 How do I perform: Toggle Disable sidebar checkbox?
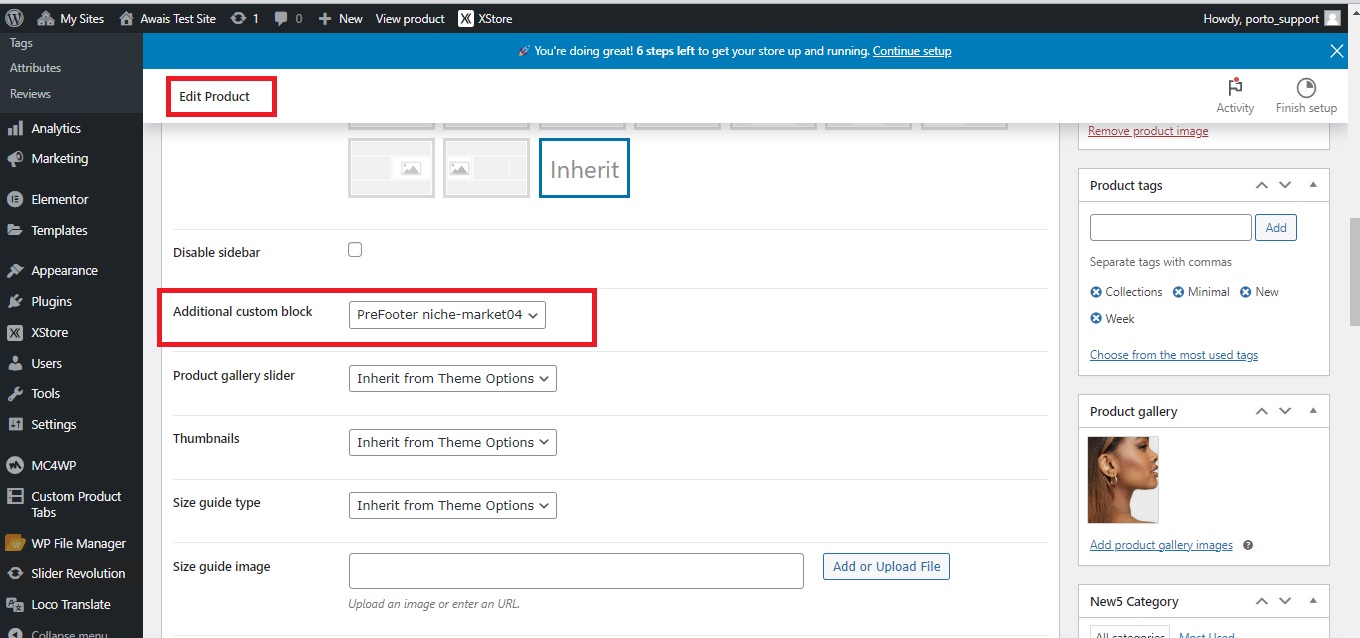[355, 250]
